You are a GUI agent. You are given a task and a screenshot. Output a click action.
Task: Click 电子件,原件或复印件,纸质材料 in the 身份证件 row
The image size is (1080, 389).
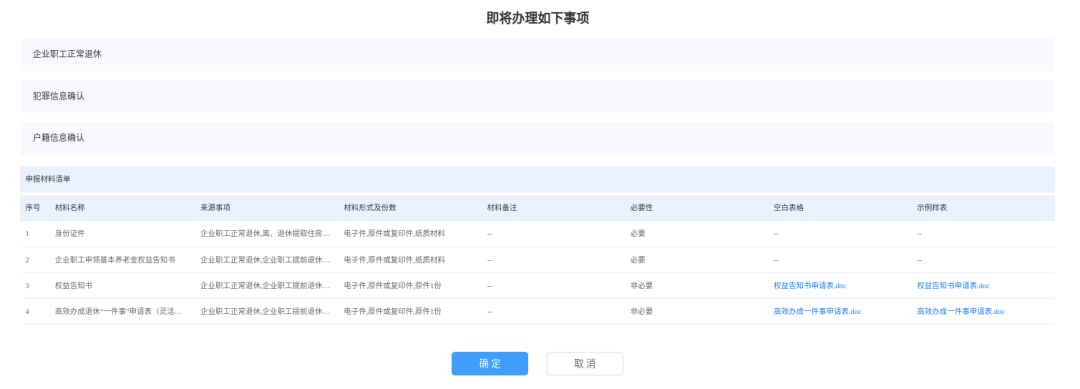395,234
